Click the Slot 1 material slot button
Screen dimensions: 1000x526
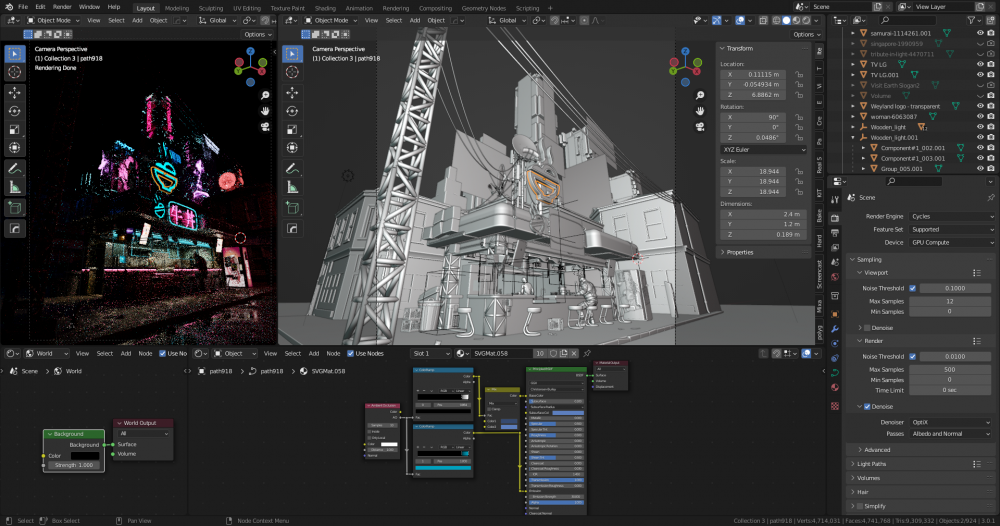[x=431, y=353]
